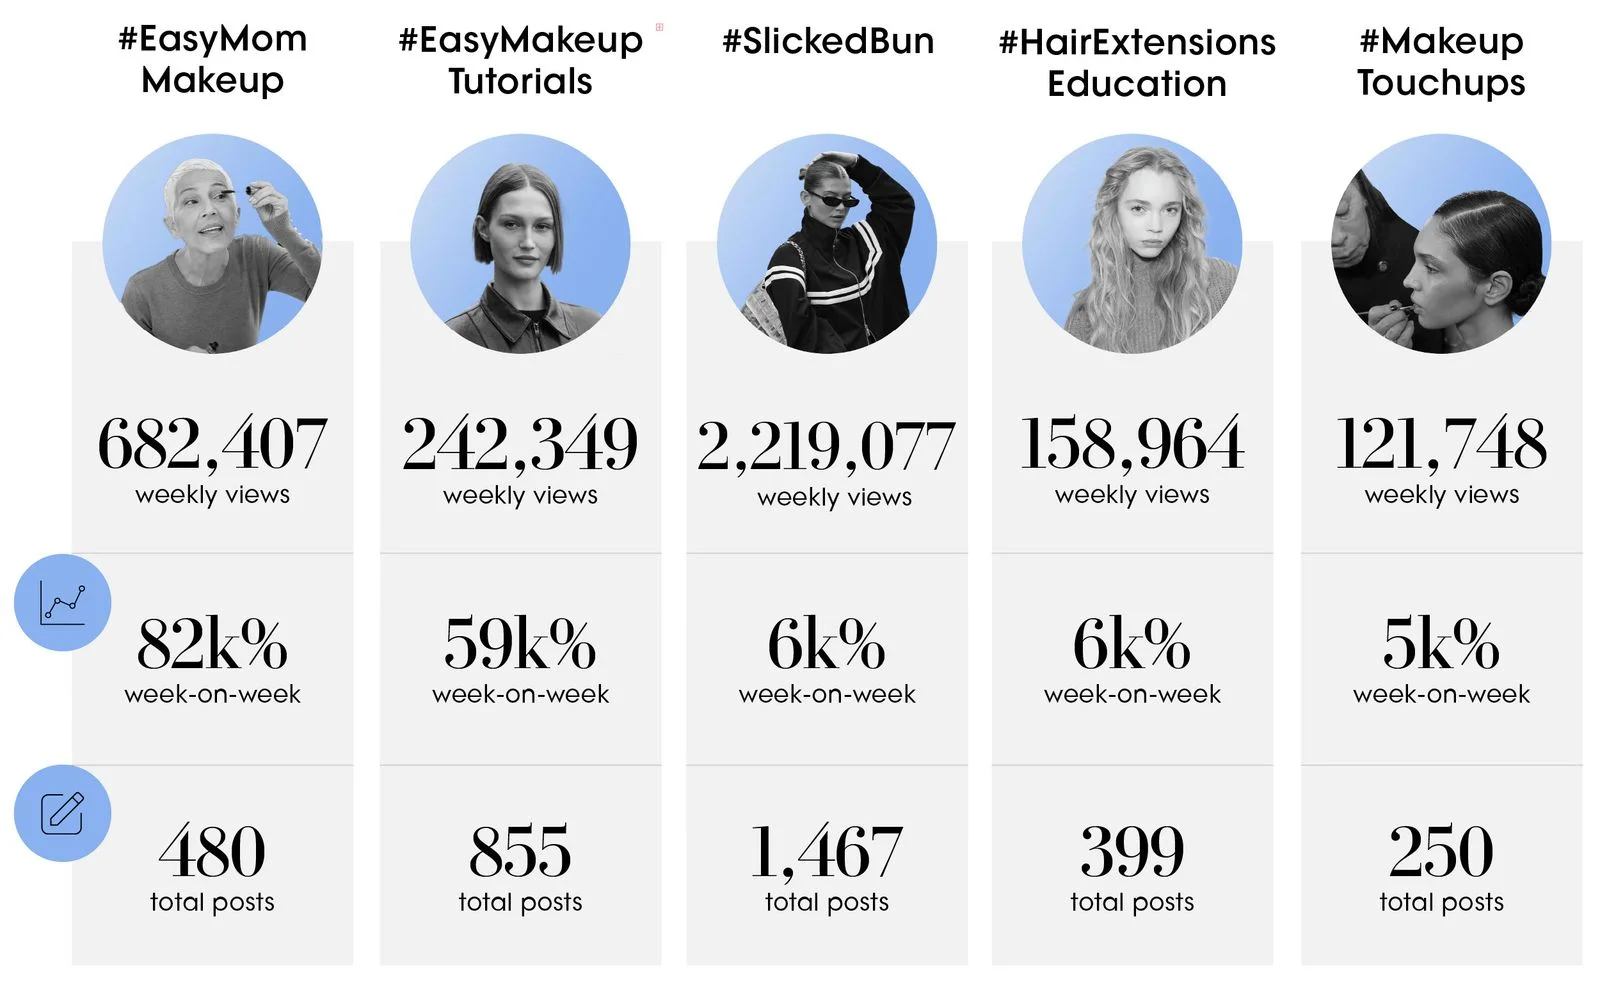Image resolution: width=1600 pixels, height=997 pixels.
Task: Select the #EasyMom Makeup profile photo
Action: [212, 244]
